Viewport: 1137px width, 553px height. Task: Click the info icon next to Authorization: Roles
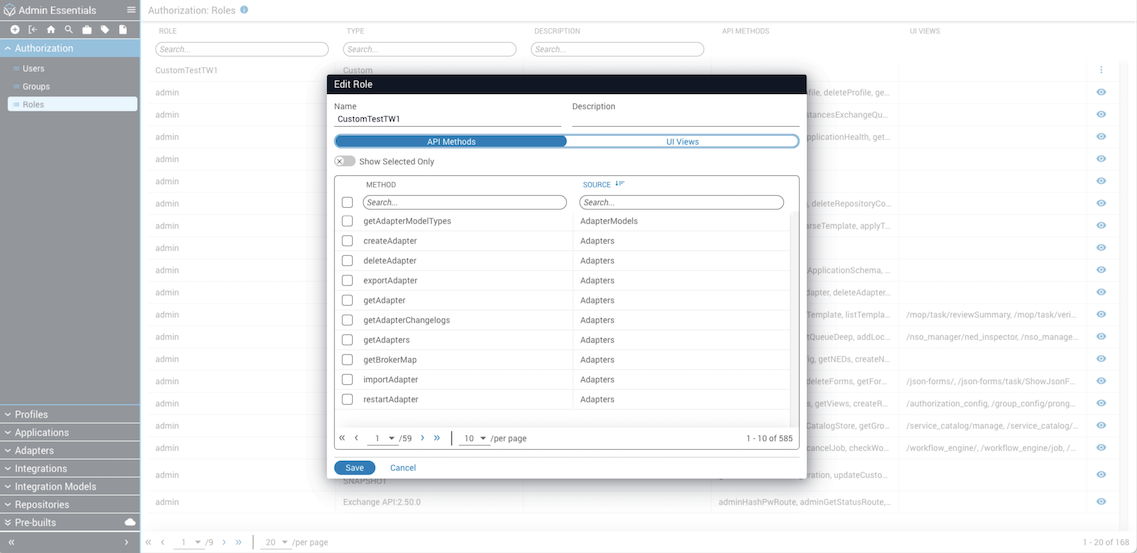click(244, 10)
